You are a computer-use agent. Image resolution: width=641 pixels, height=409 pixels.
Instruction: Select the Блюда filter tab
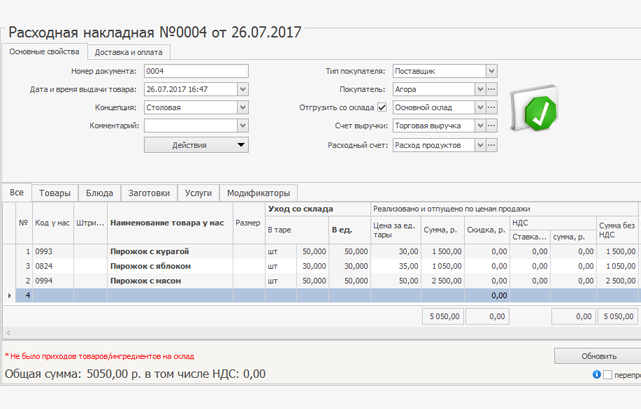tap(99, 193)
